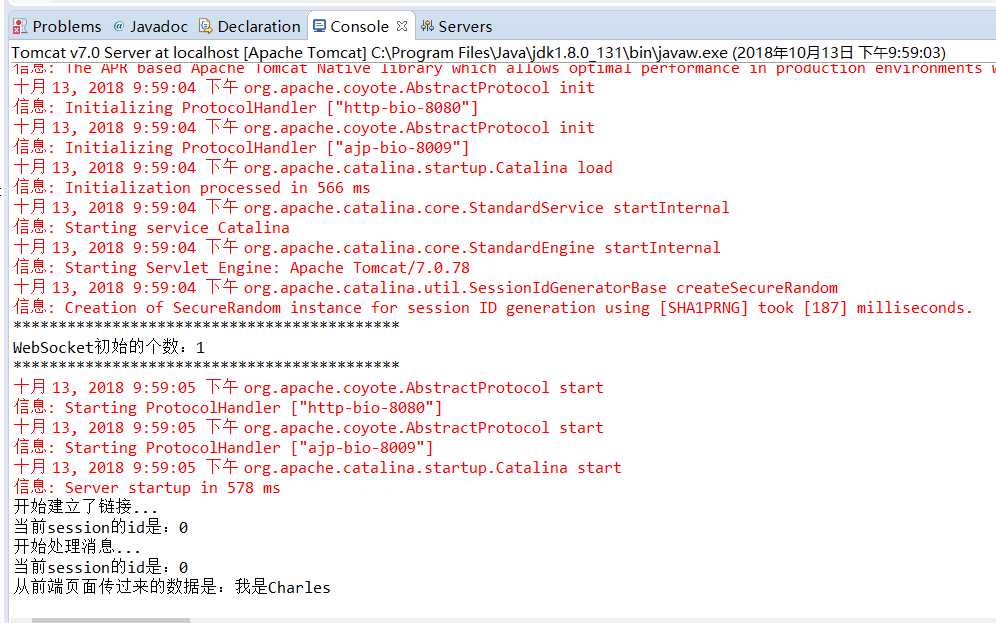Click the Catalina load log line
Image resolution: width=996 pixels, height=623 pixels.
tap(313, 168)
